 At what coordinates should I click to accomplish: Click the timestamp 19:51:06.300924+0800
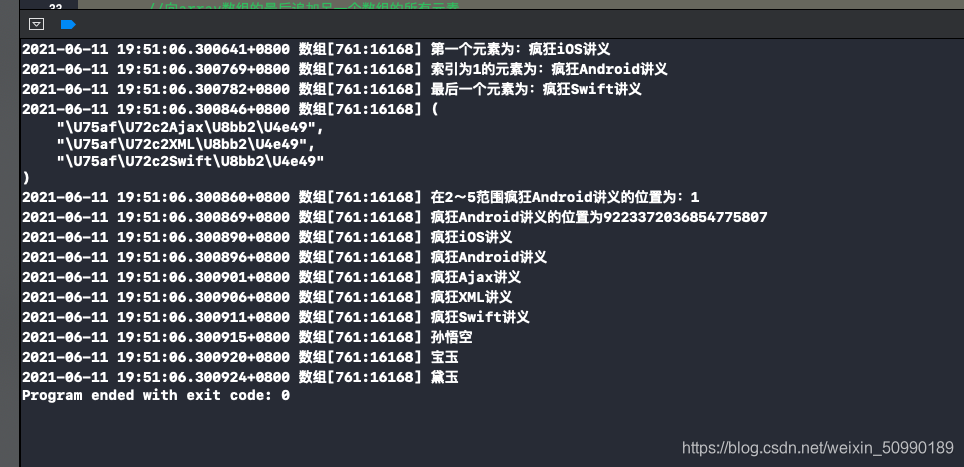point(203,377)
